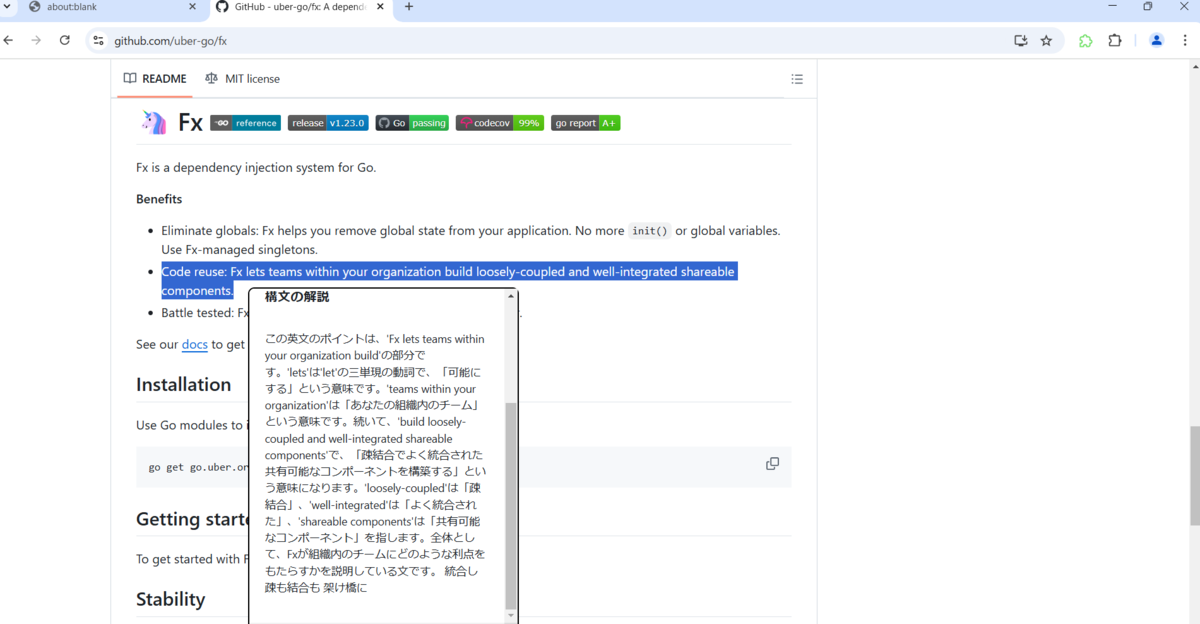Select the README tab

tap(155, 78)
